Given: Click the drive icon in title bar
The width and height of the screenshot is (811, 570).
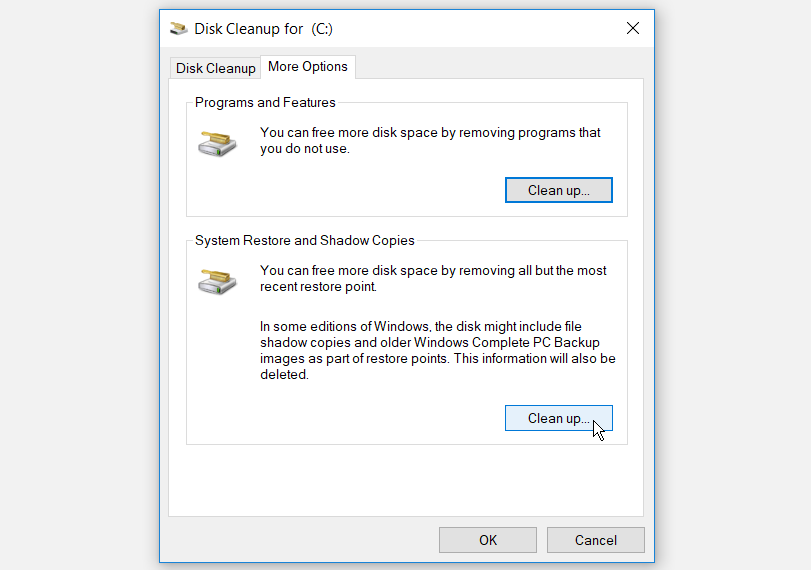Looking at the screenshot, I should click(x=179, y=29).
